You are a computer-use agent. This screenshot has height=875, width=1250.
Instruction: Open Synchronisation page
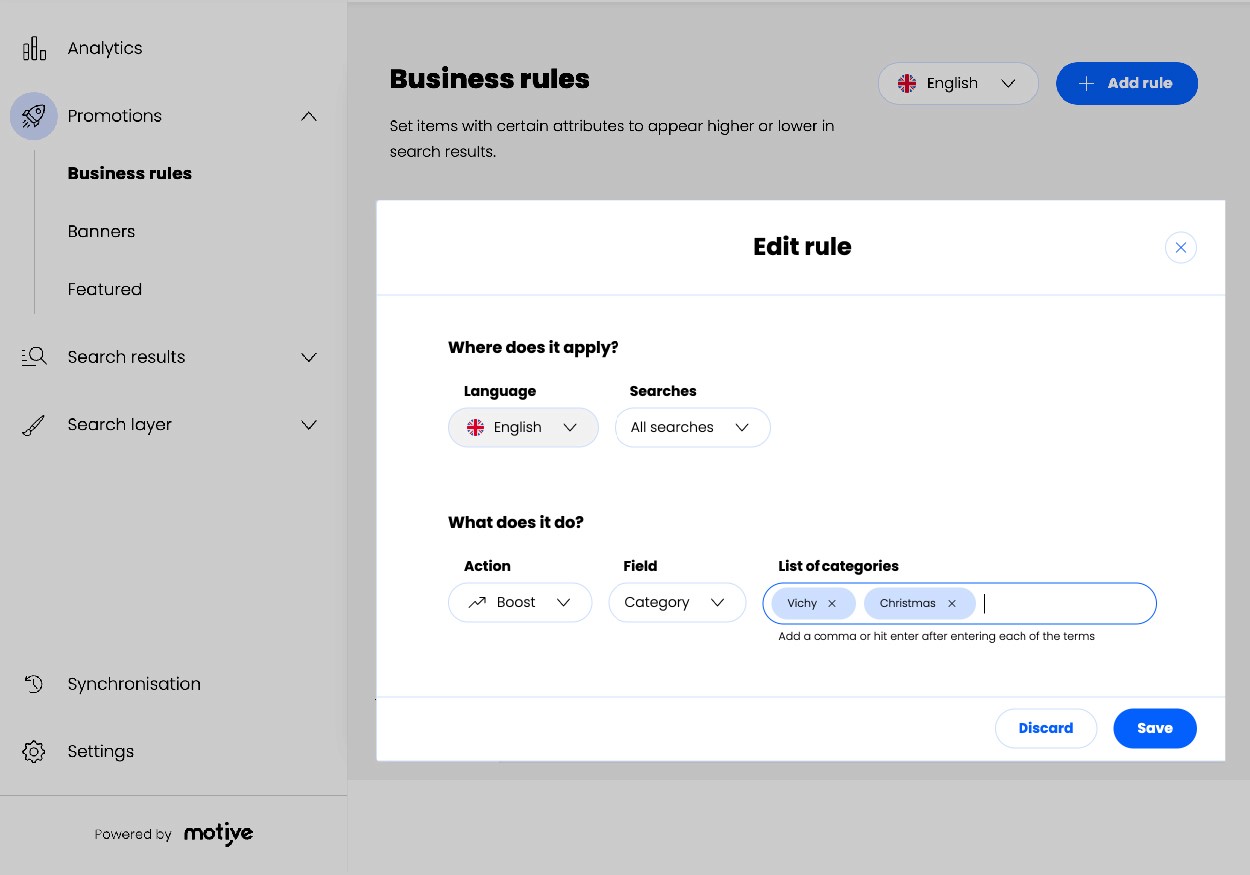[x=134, y=684]
